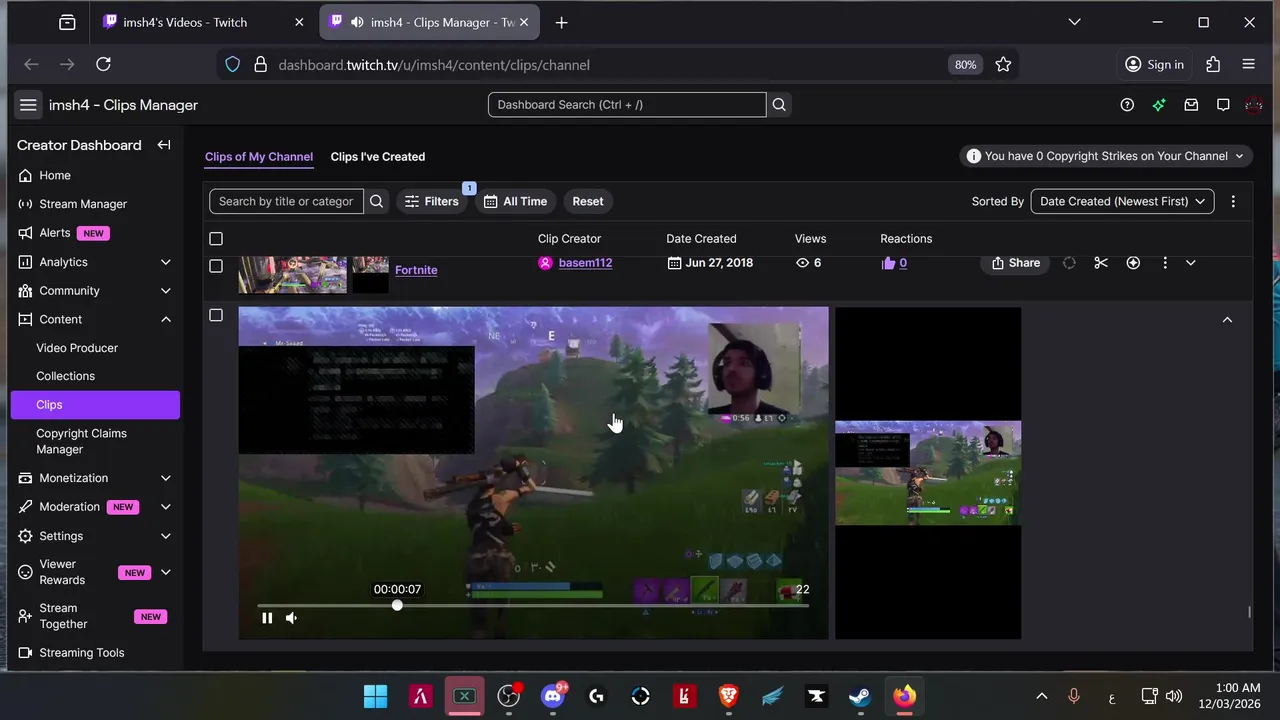Expand the Analytics sidebar section

[166, 262]
